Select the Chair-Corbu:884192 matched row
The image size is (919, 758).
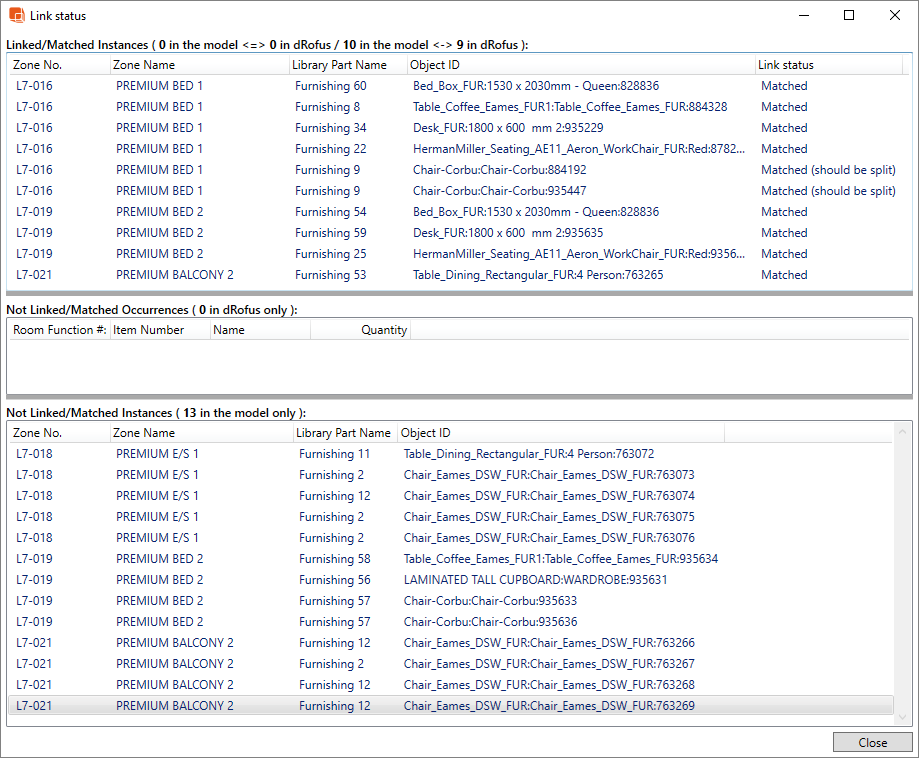click(x=499, y=170)
